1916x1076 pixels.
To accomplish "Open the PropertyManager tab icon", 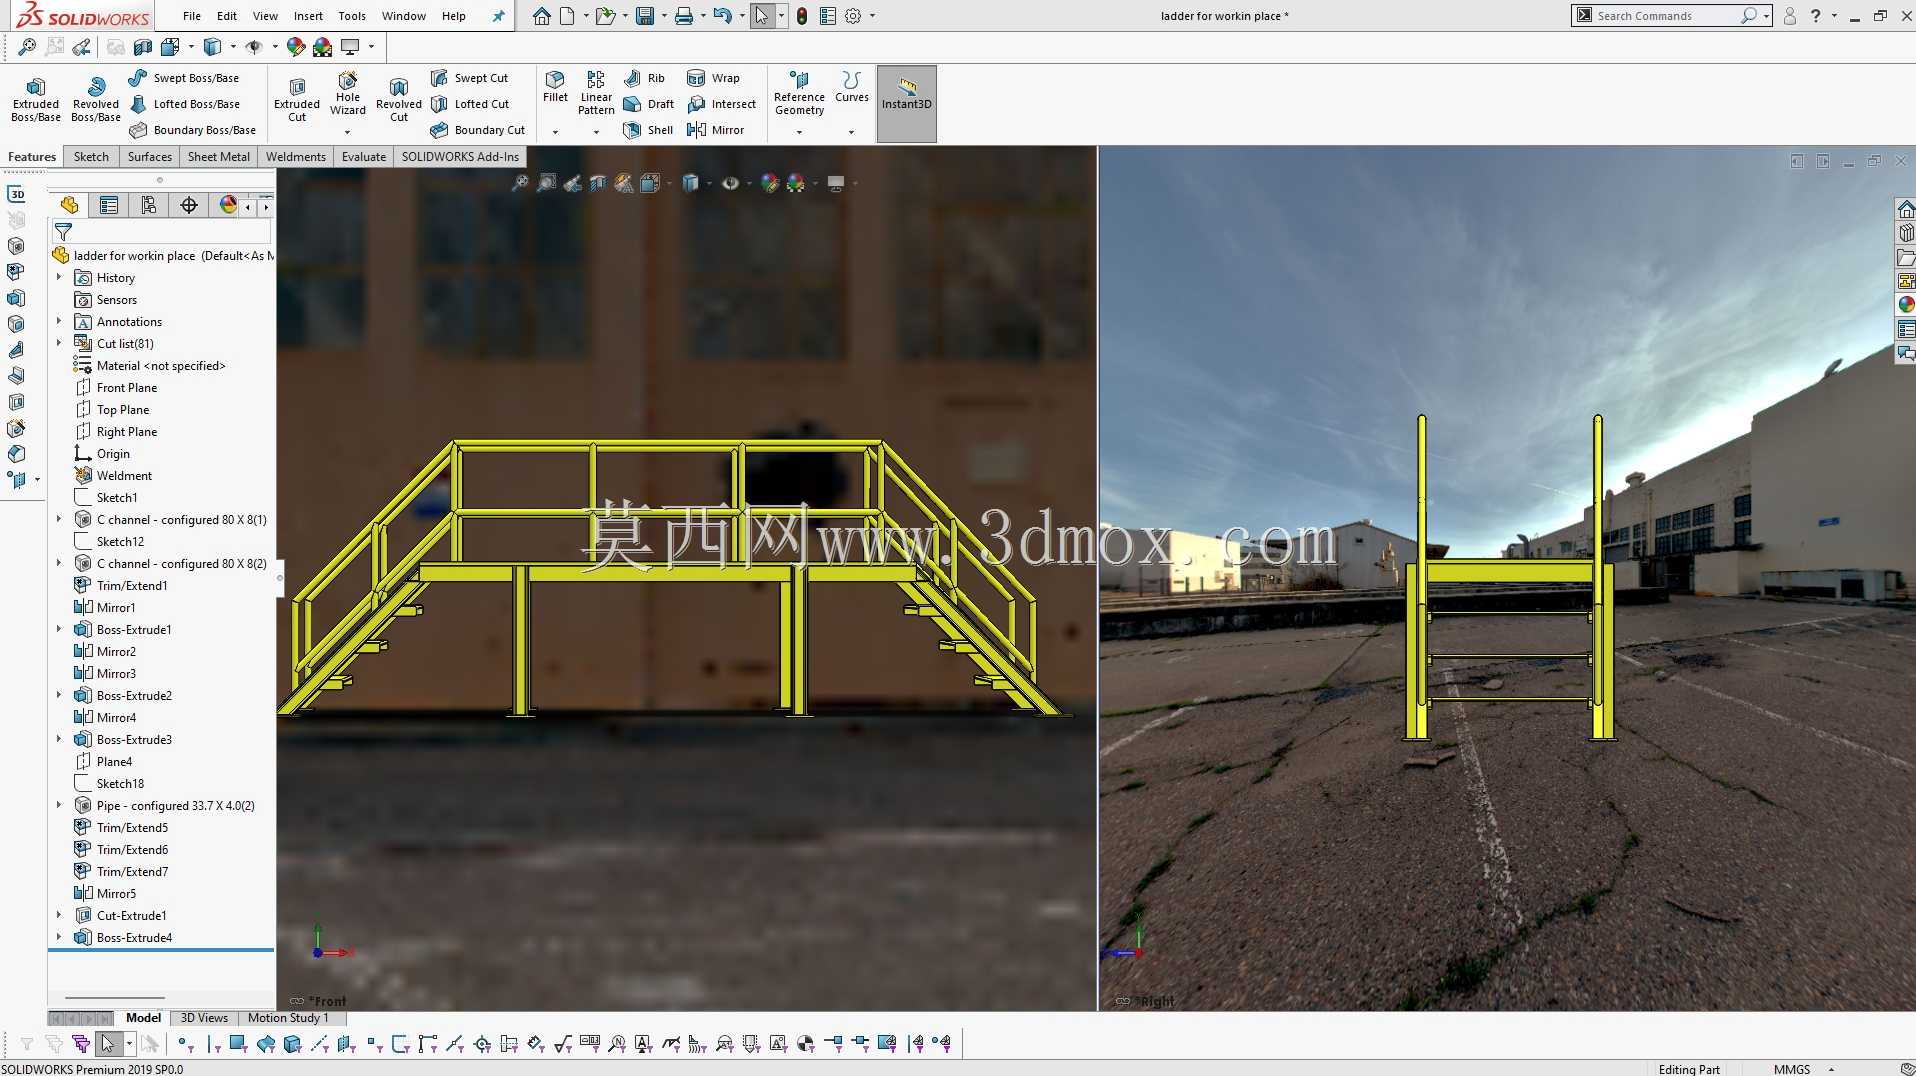I will [x=109, y=205].
